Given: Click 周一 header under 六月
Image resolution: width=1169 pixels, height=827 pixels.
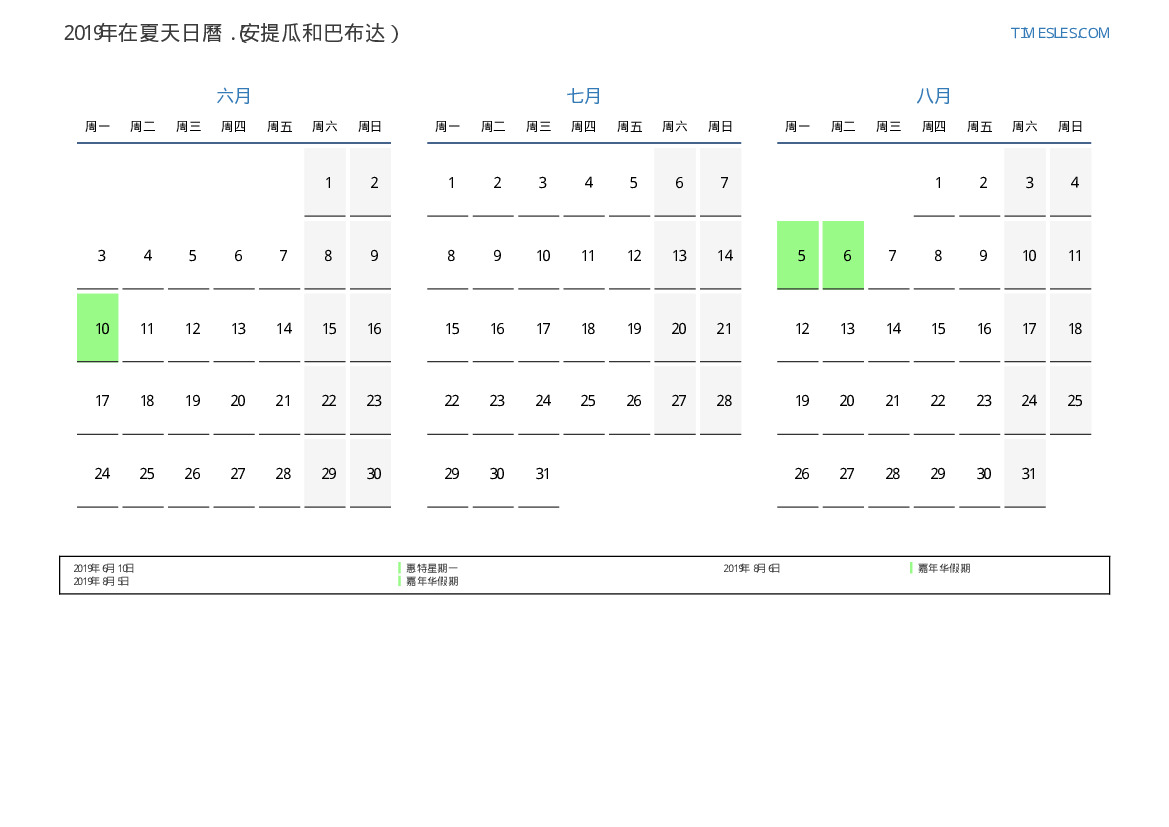Looking at the screenshot, I should 97,127.
